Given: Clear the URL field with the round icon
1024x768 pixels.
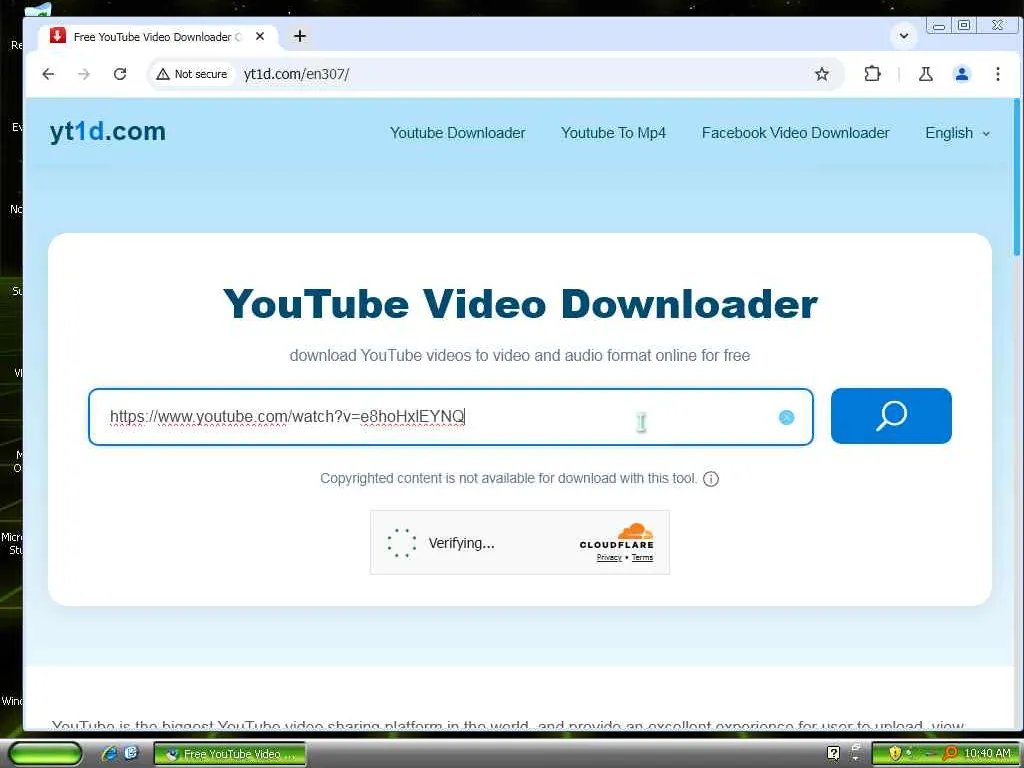Looking at the screenshot, I should click(x=786, y=417).
